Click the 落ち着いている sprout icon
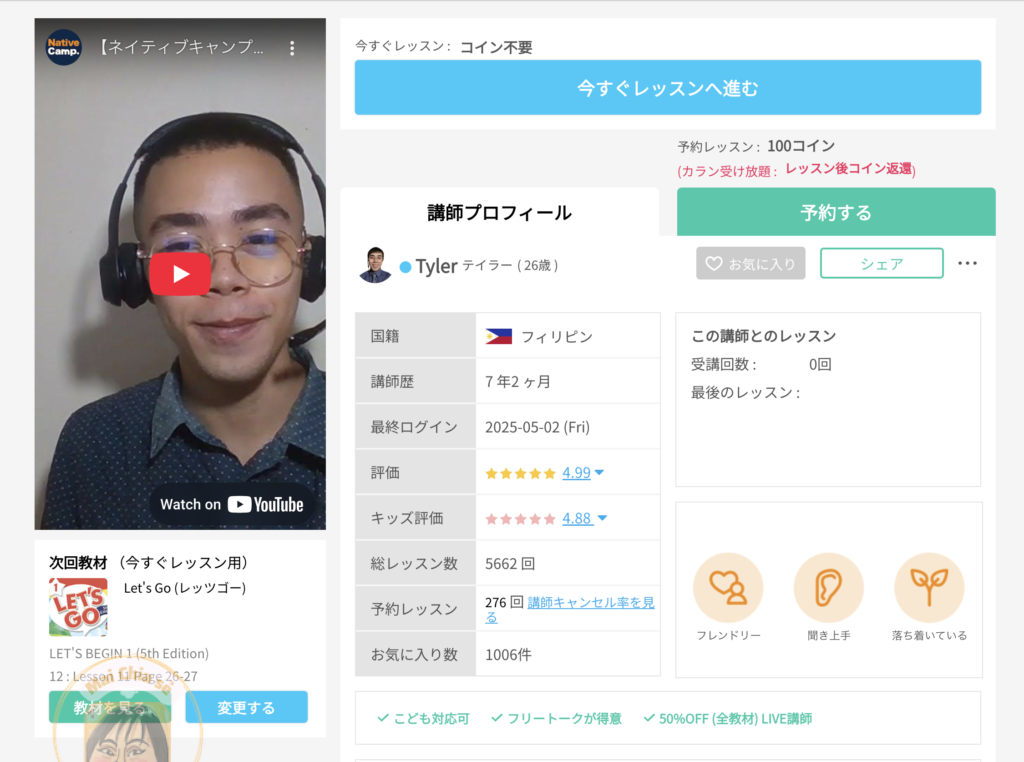This screenshot has width=1024, height=762. coord(929,588)
